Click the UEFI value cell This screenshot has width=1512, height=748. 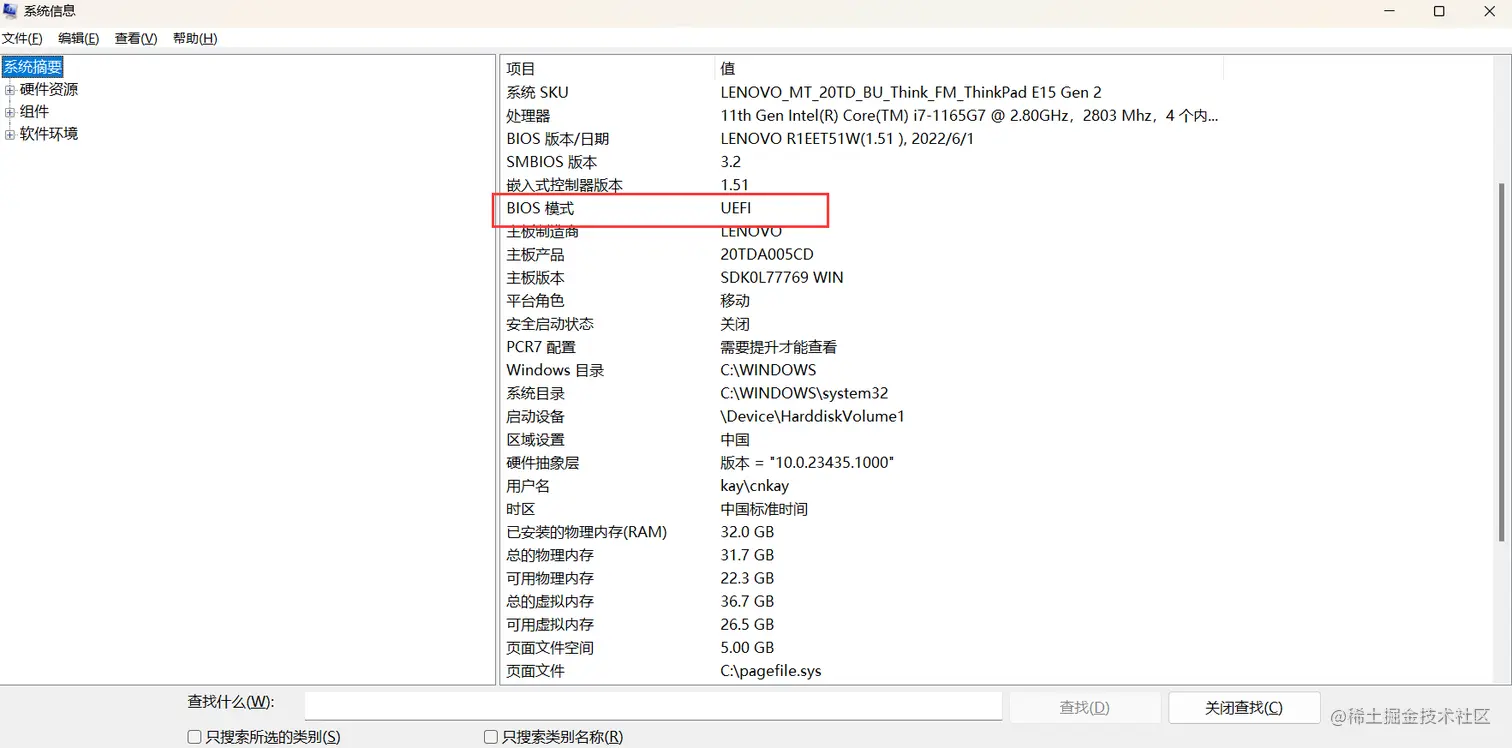pos(736,208)
